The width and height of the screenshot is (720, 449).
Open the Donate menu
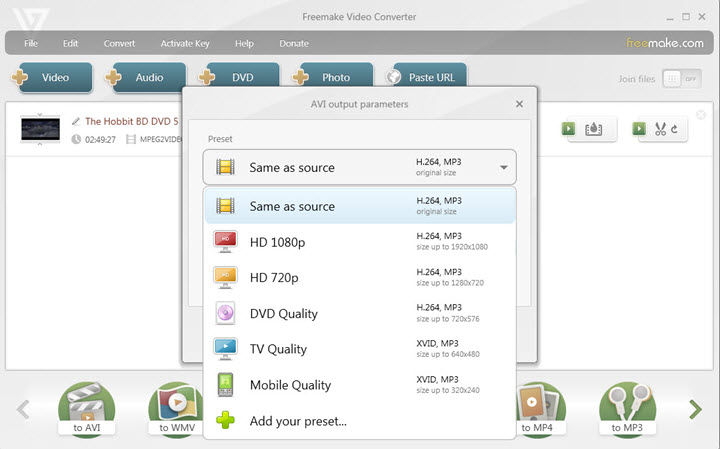tap(294, 43)
